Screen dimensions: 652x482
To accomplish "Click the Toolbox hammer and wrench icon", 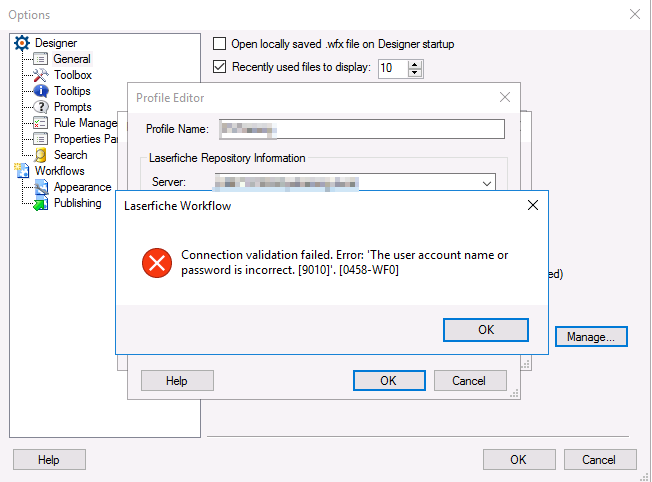I will pos(41,75).
